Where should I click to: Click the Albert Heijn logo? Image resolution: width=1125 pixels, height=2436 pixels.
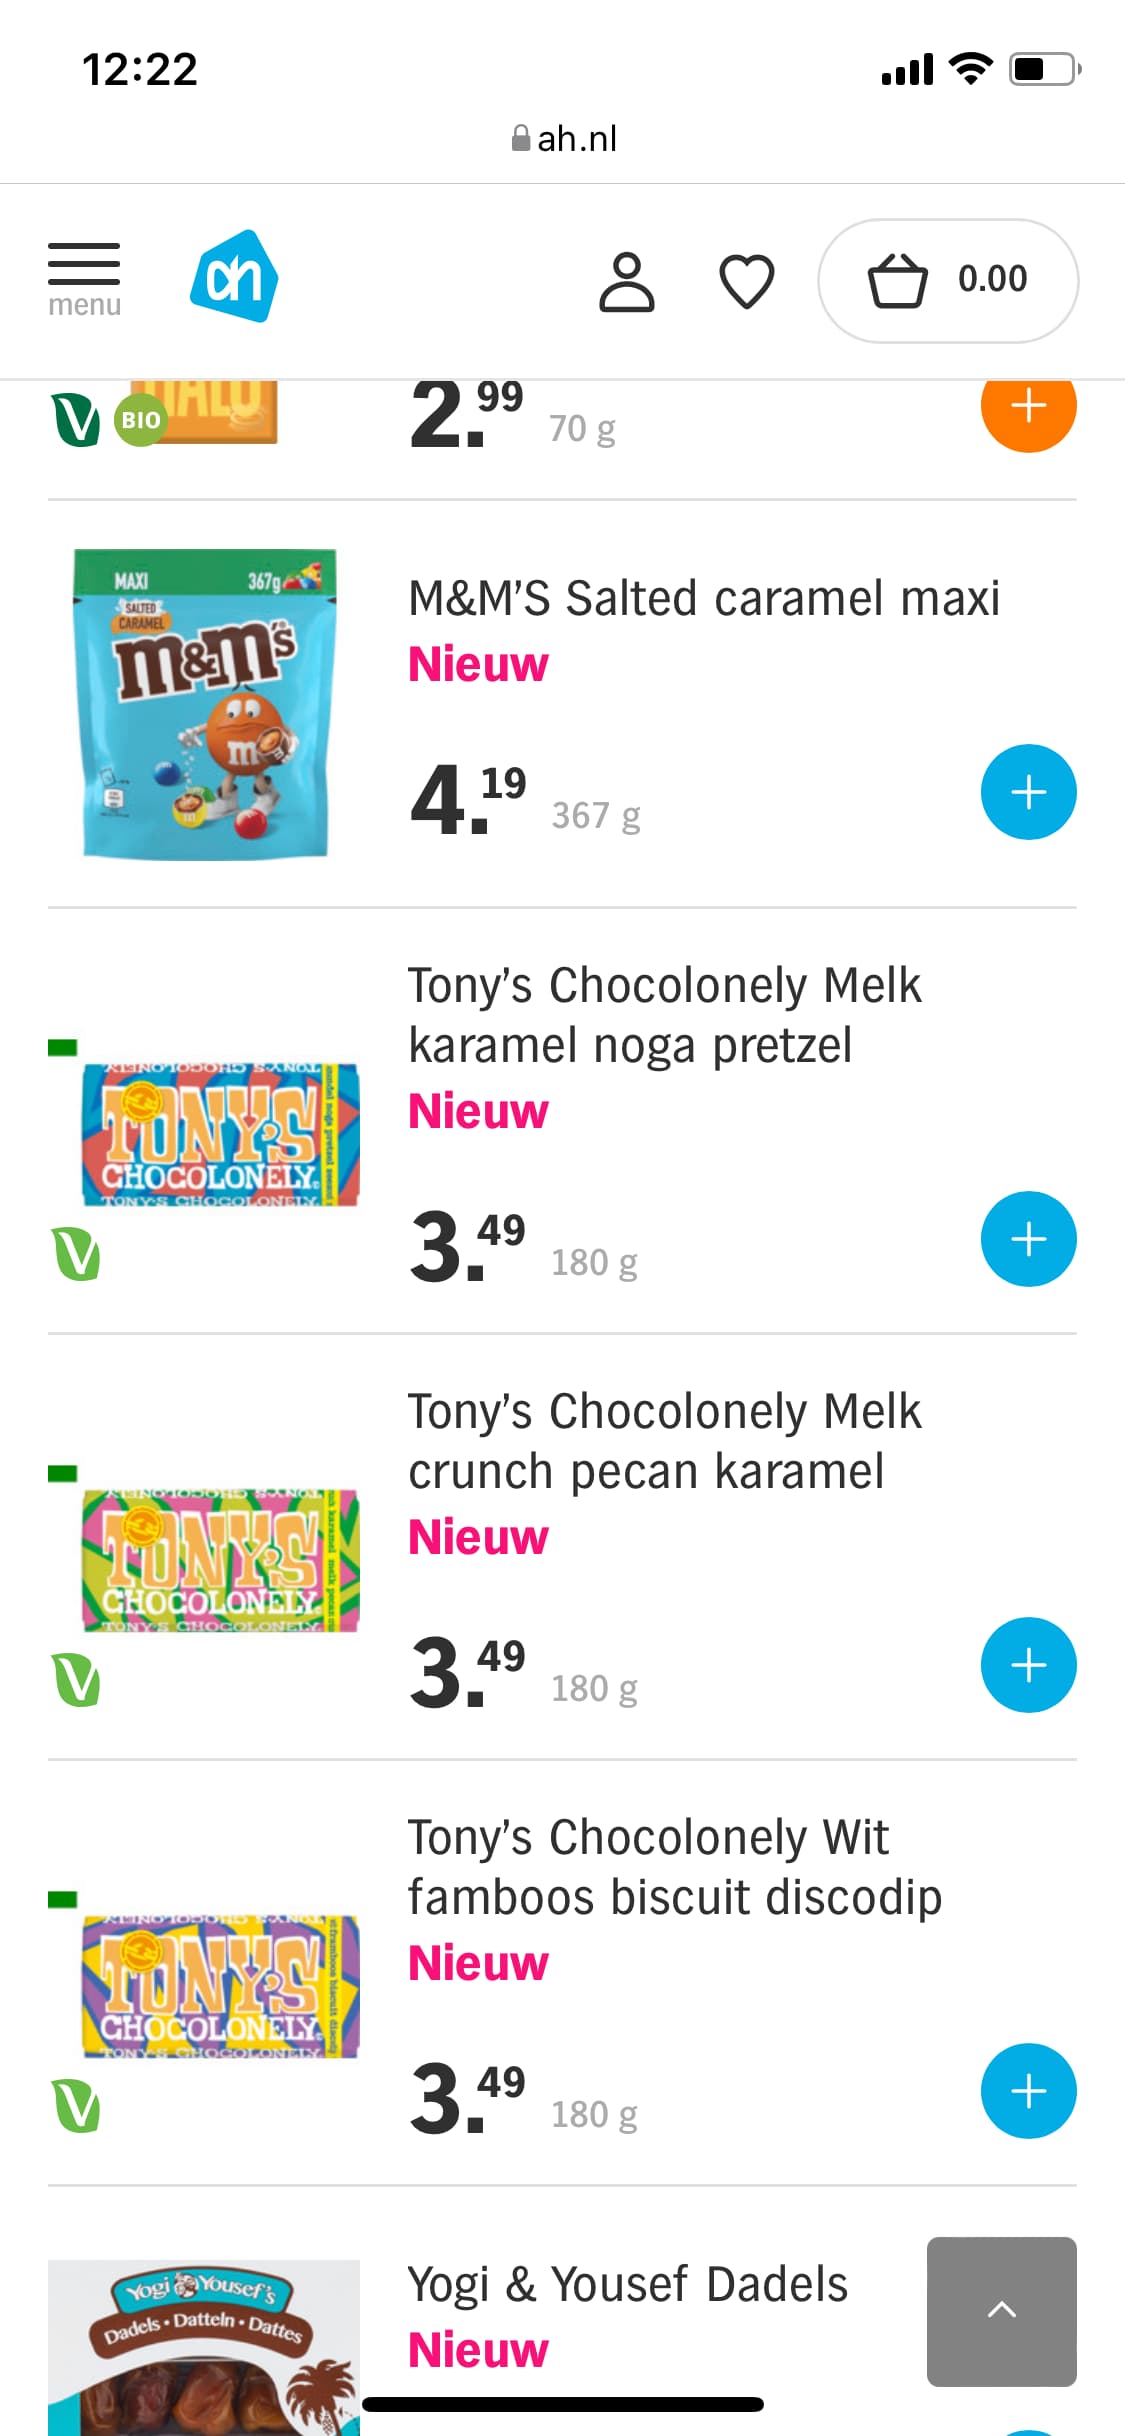(234, 277)
